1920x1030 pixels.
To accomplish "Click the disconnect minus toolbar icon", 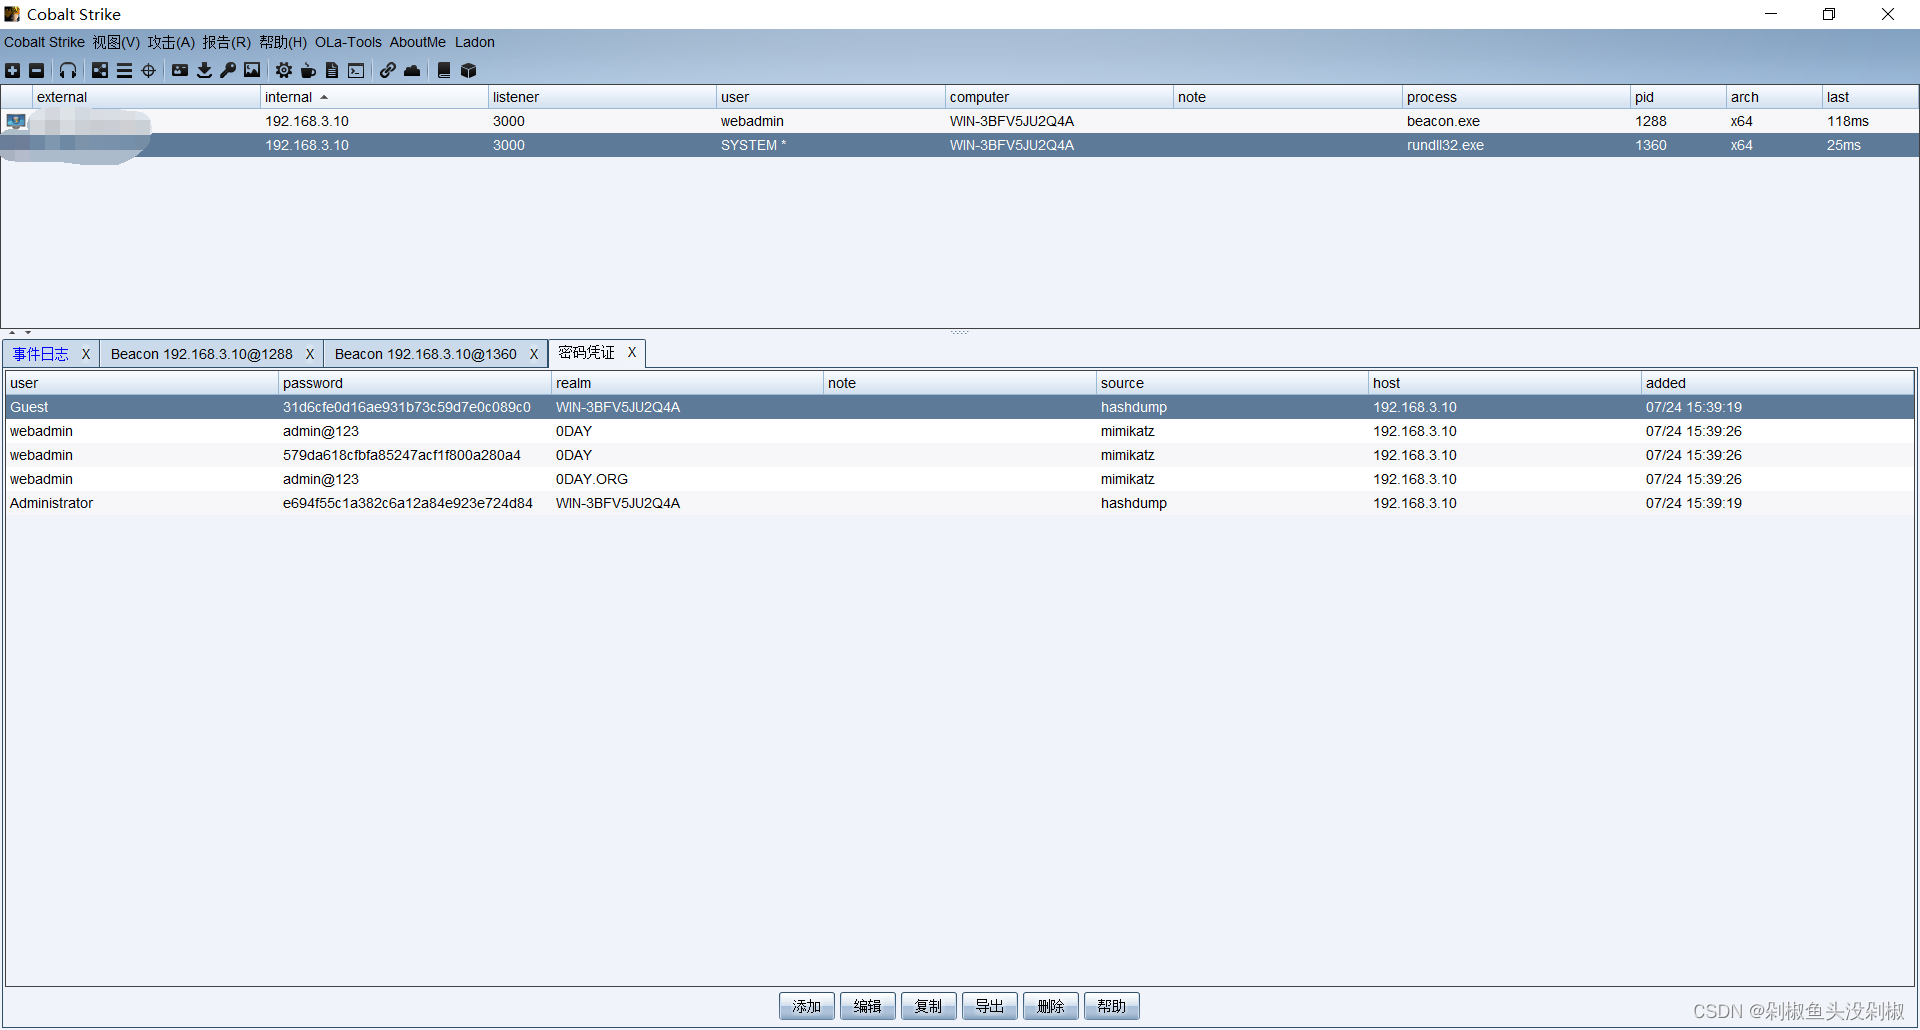I will coord(37,70).
